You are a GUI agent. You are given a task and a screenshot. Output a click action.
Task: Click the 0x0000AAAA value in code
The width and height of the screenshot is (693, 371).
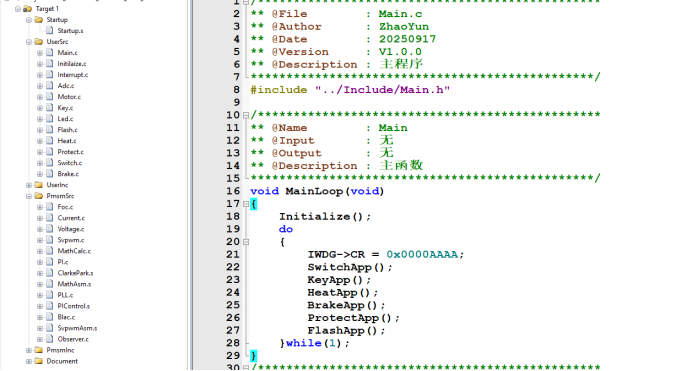(x=422, y=254)
